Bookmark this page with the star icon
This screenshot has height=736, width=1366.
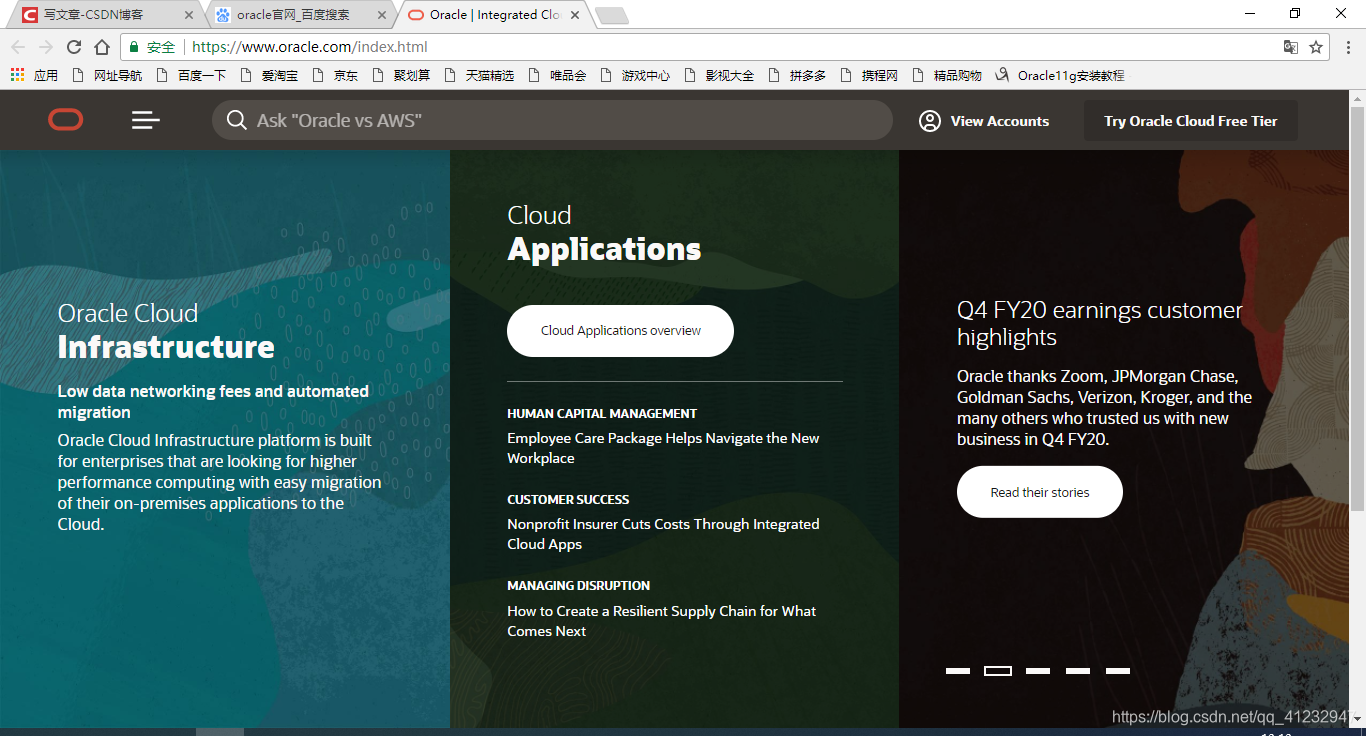(1316, 47)
